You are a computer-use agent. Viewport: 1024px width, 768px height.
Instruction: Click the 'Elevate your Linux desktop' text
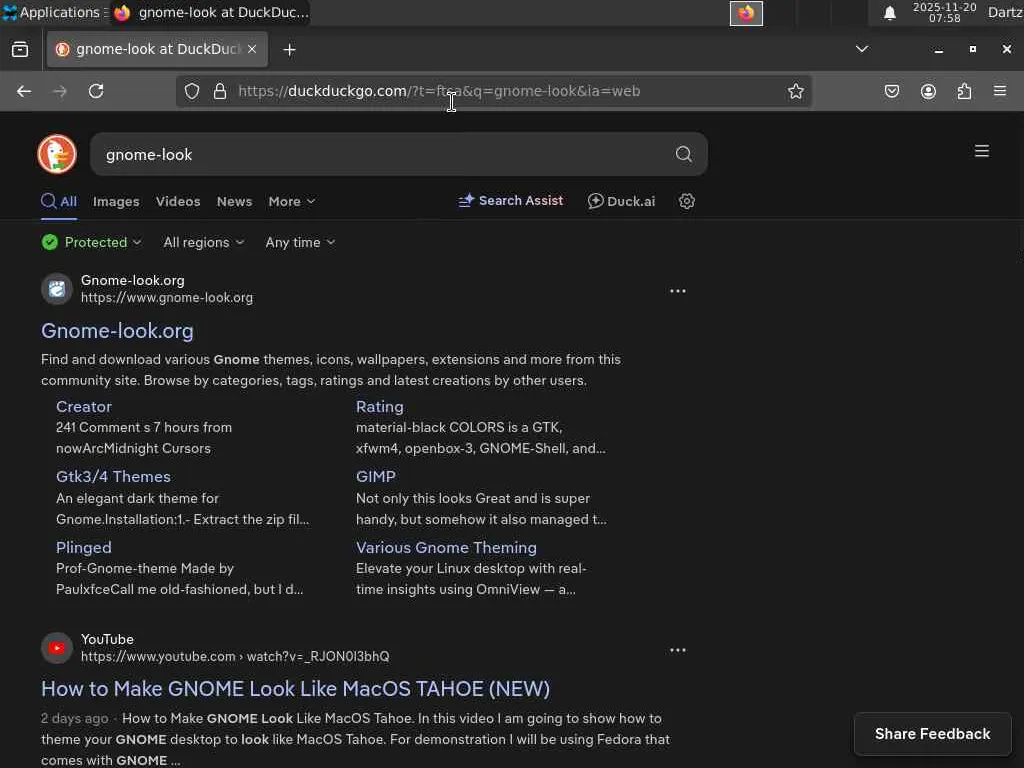pos(471,568)
